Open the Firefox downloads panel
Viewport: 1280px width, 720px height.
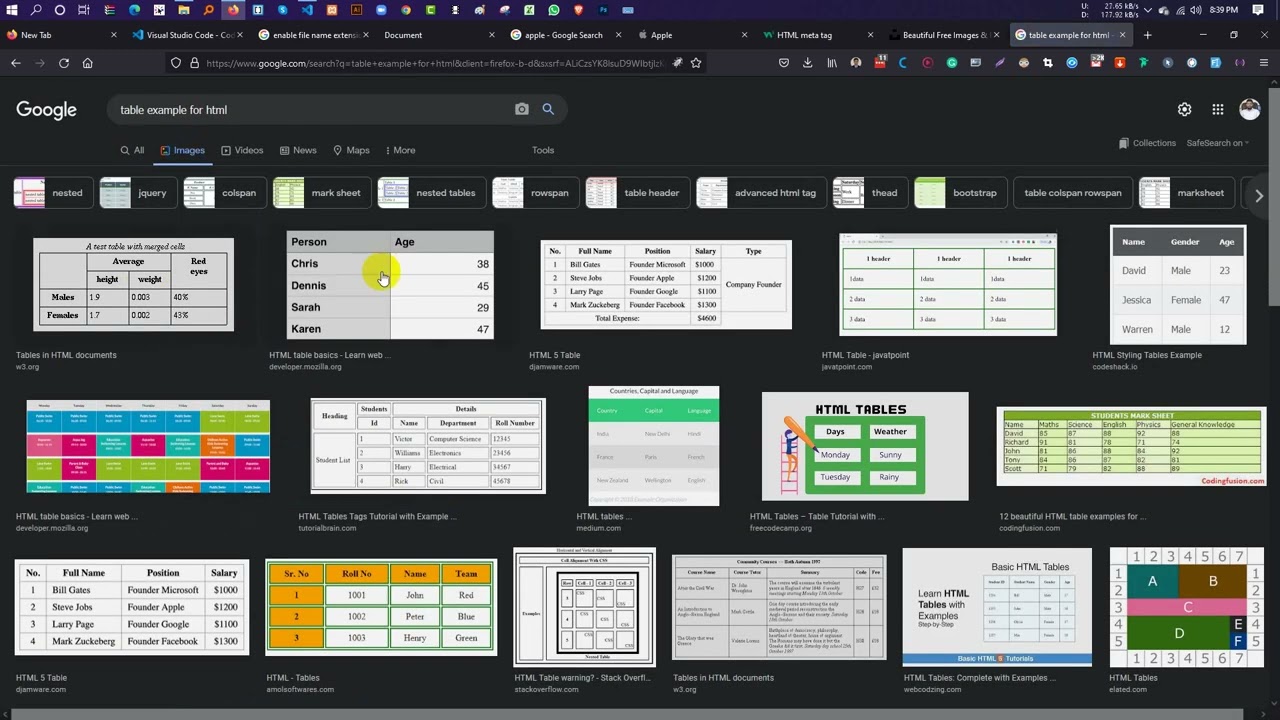point(808,63)
